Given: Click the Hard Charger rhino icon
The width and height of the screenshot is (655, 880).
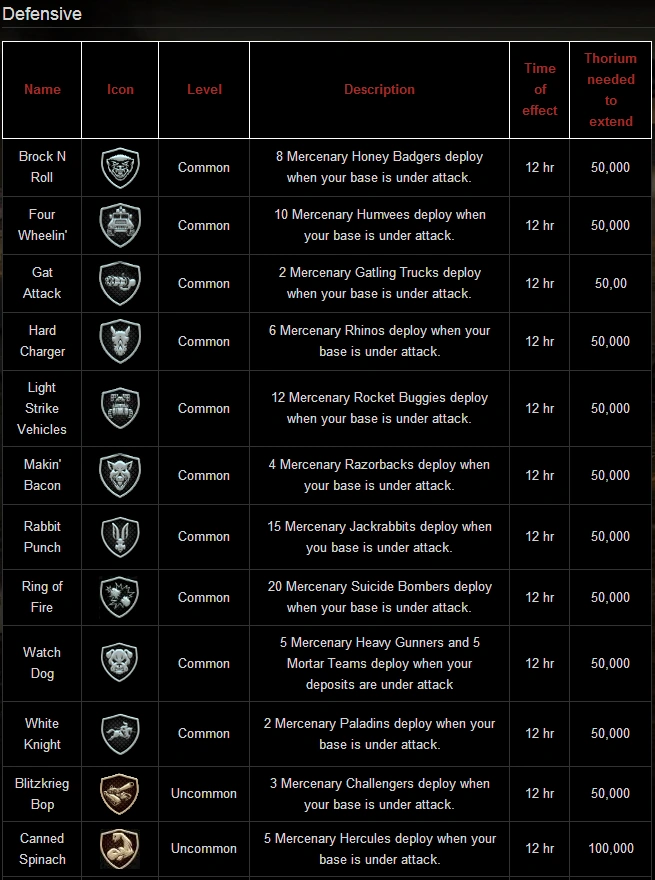Looking at the screenshot, I should tap(120, 341).
